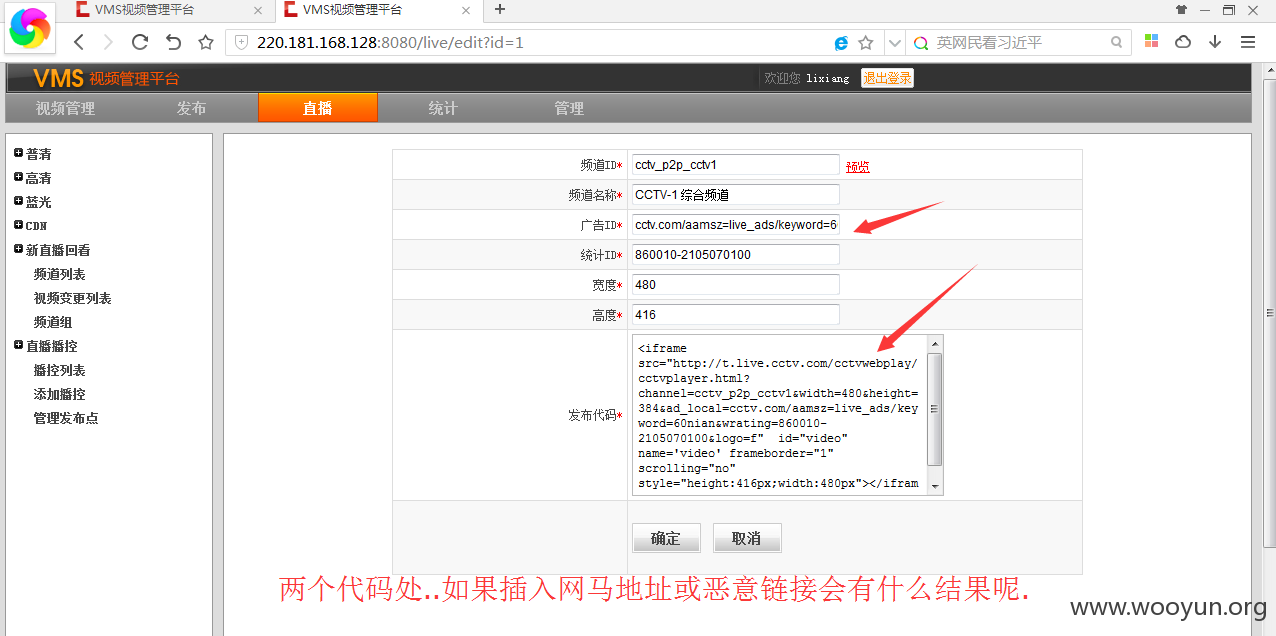Switch to the first VMS视频管理平台 tab
The image size is (1276, 636).
(170, 10)
